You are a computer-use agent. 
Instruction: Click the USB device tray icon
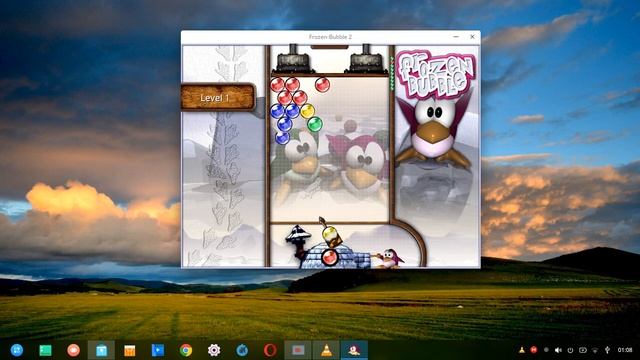607,350
